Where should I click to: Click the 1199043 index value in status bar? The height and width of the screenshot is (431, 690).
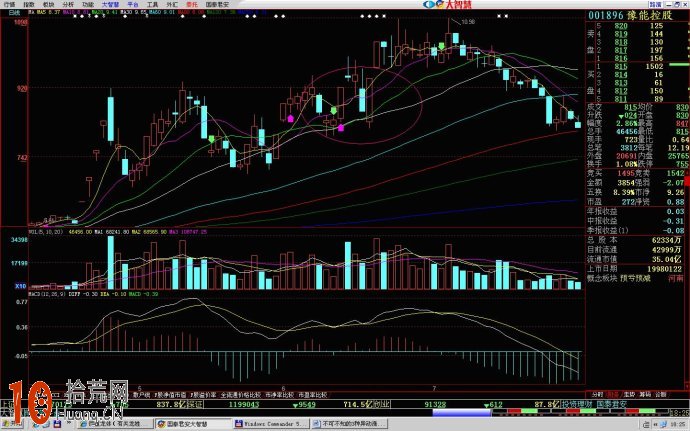pyautogui.click(x=244, y=404)
